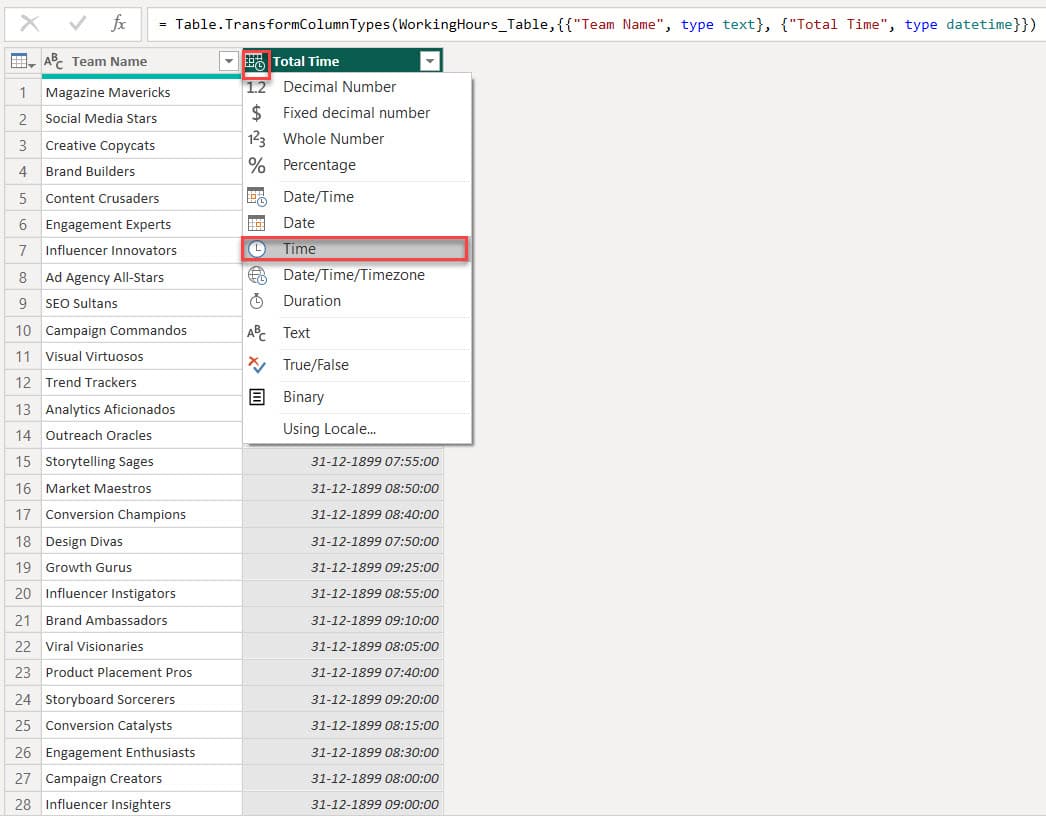Choose Date/Time/Timezone data type
The image size is (1046, 816).
click(358, 275)
